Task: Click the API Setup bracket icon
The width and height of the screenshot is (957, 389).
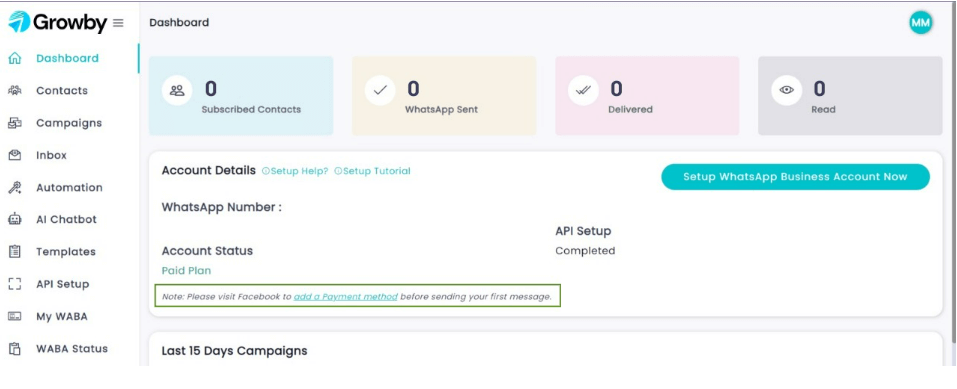Action: tap(15, 284)
